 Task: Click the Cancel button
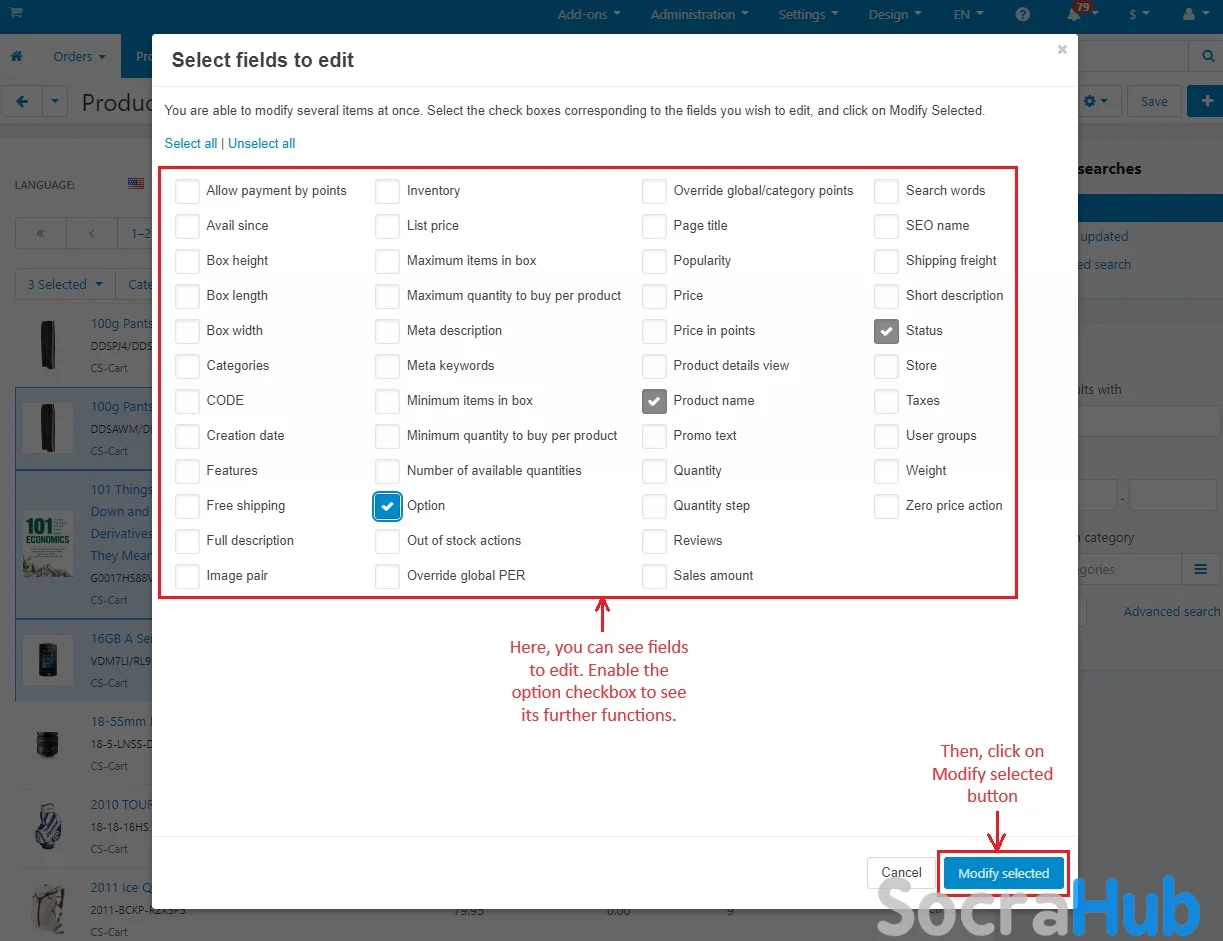tap(901, 873)
